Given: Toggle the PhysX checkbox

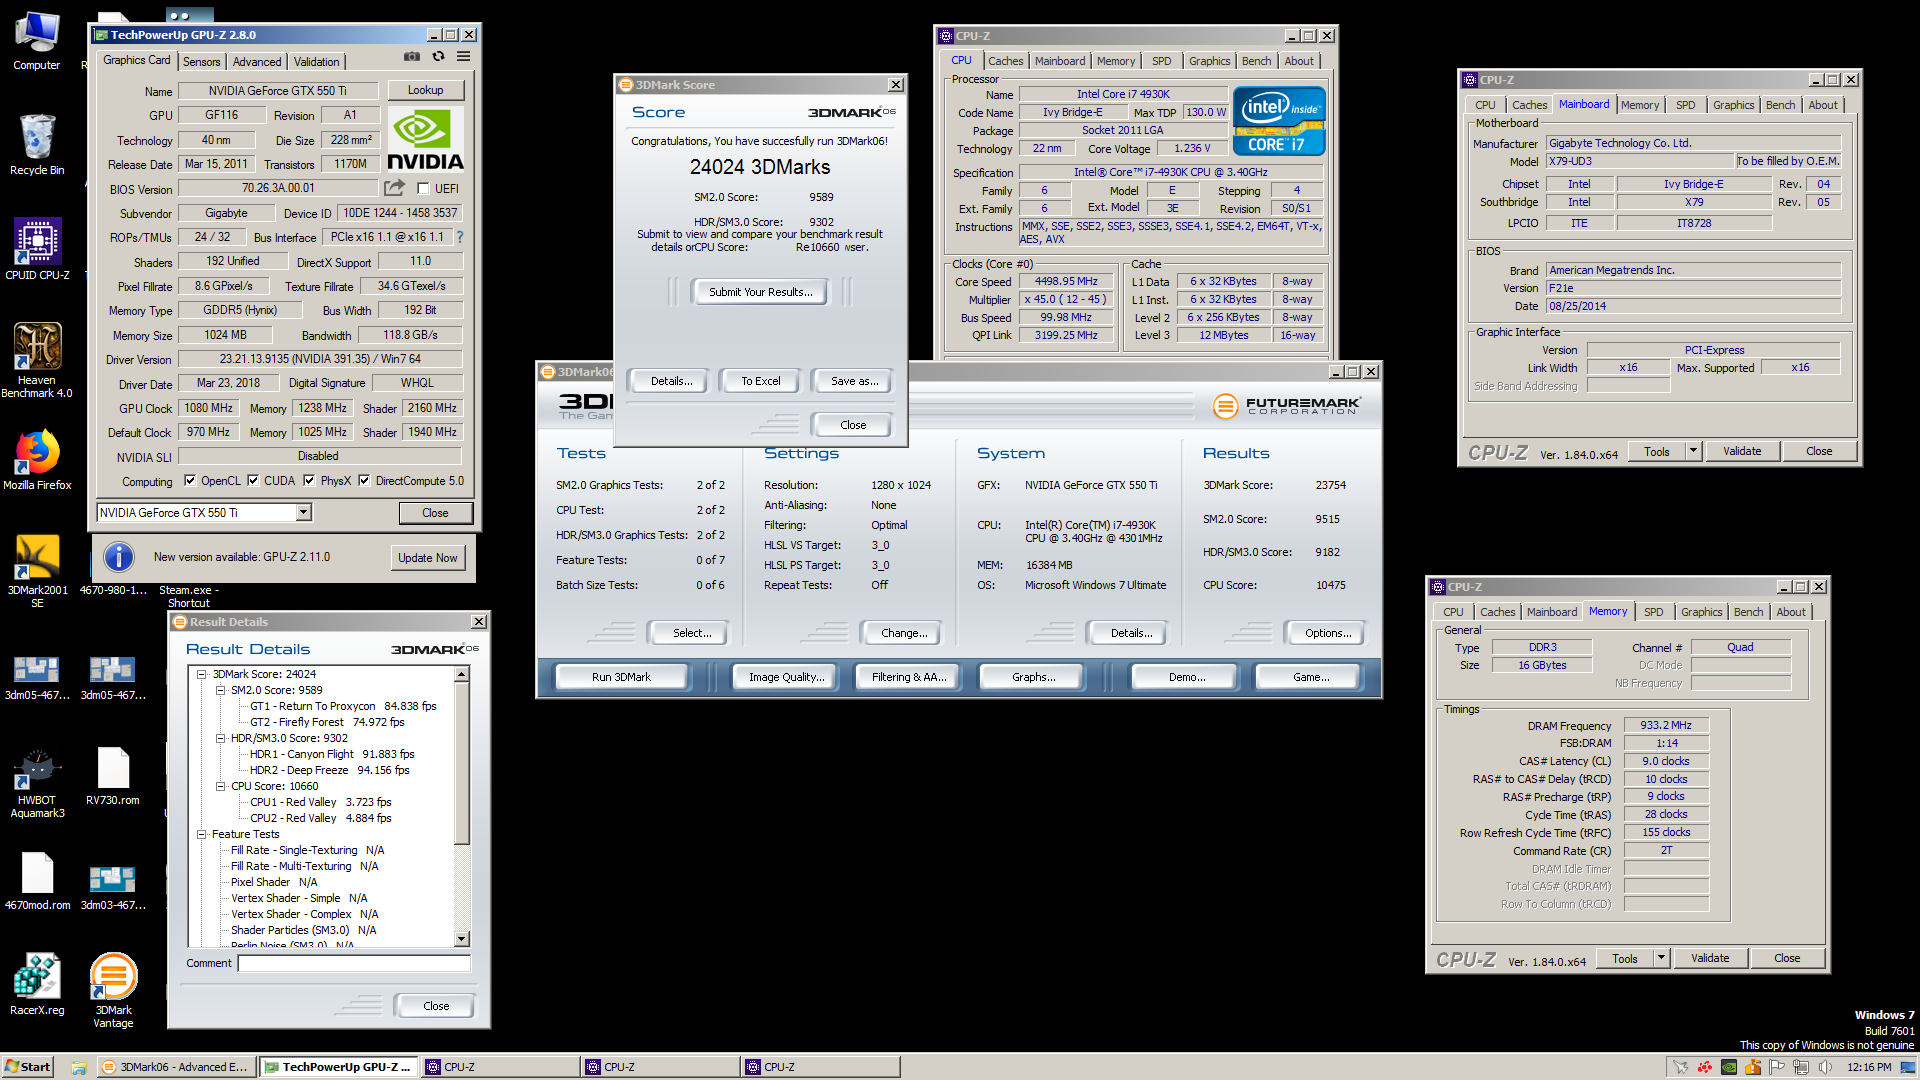Looking at the screenshot, I should click(x=309, y=480).
